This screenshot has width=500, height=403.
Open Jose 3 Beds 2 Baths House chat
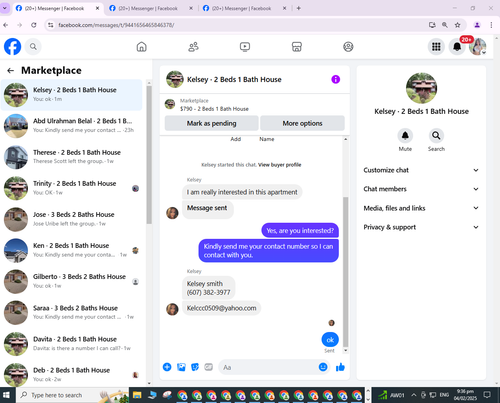coord(71,219)
